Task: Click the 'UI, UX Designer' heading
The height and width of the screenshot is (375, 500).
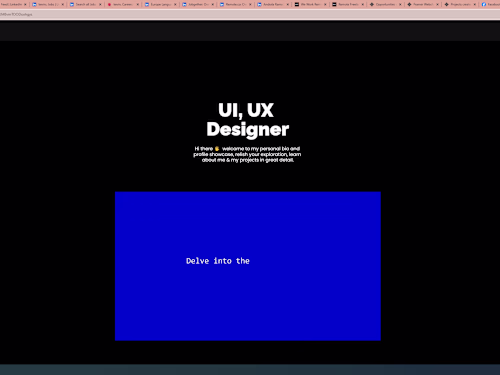Action: 247,120
